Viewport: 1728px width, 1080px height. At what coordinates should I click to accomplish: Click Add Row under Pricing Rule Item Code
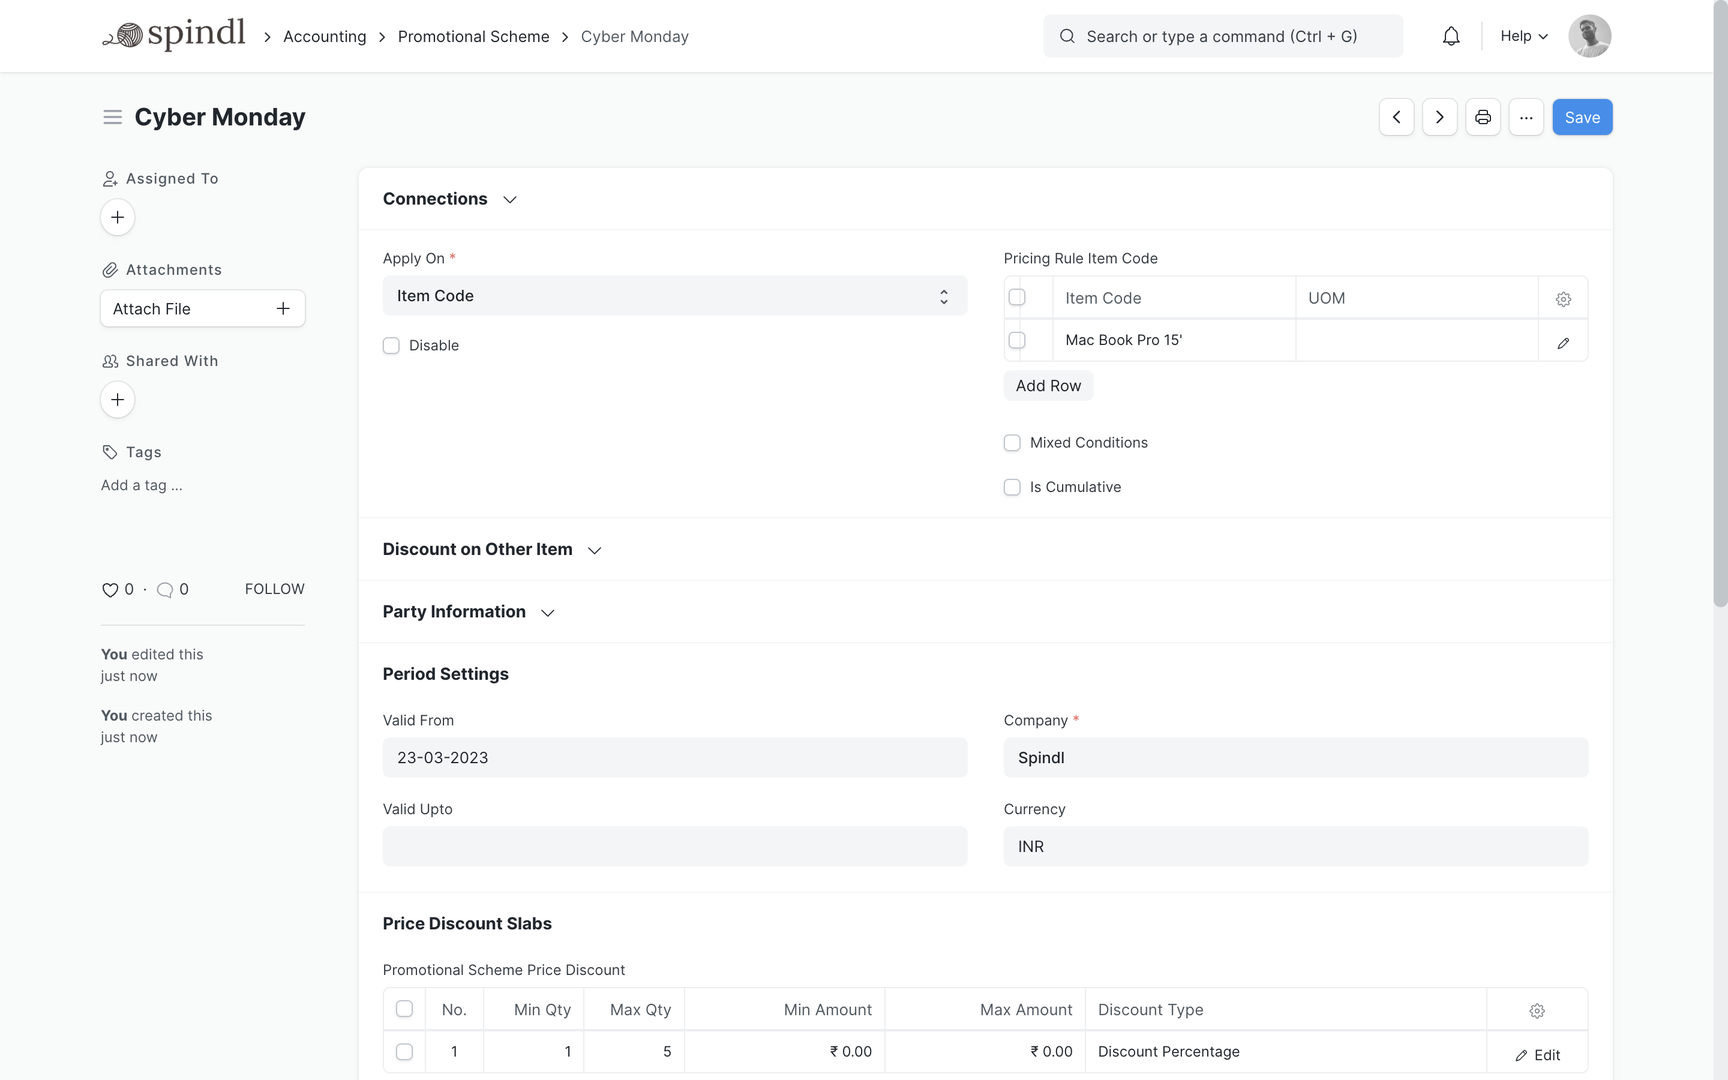coord(1048,386)
